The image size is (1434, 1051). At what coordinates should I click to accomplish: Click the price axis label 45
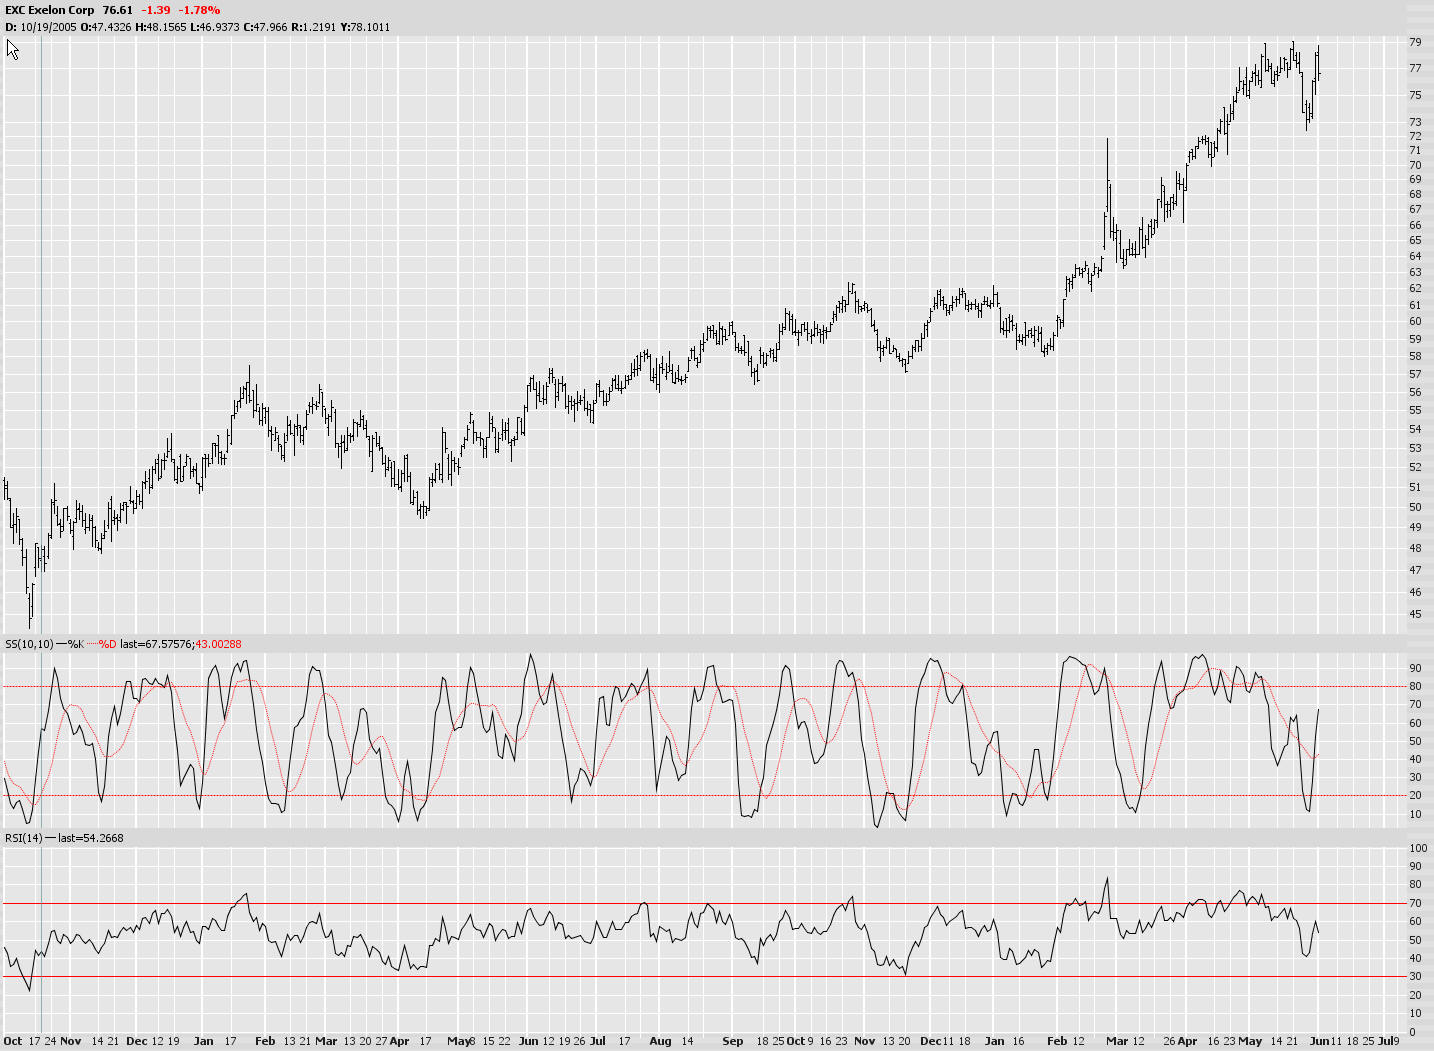tap(1415, 614)
